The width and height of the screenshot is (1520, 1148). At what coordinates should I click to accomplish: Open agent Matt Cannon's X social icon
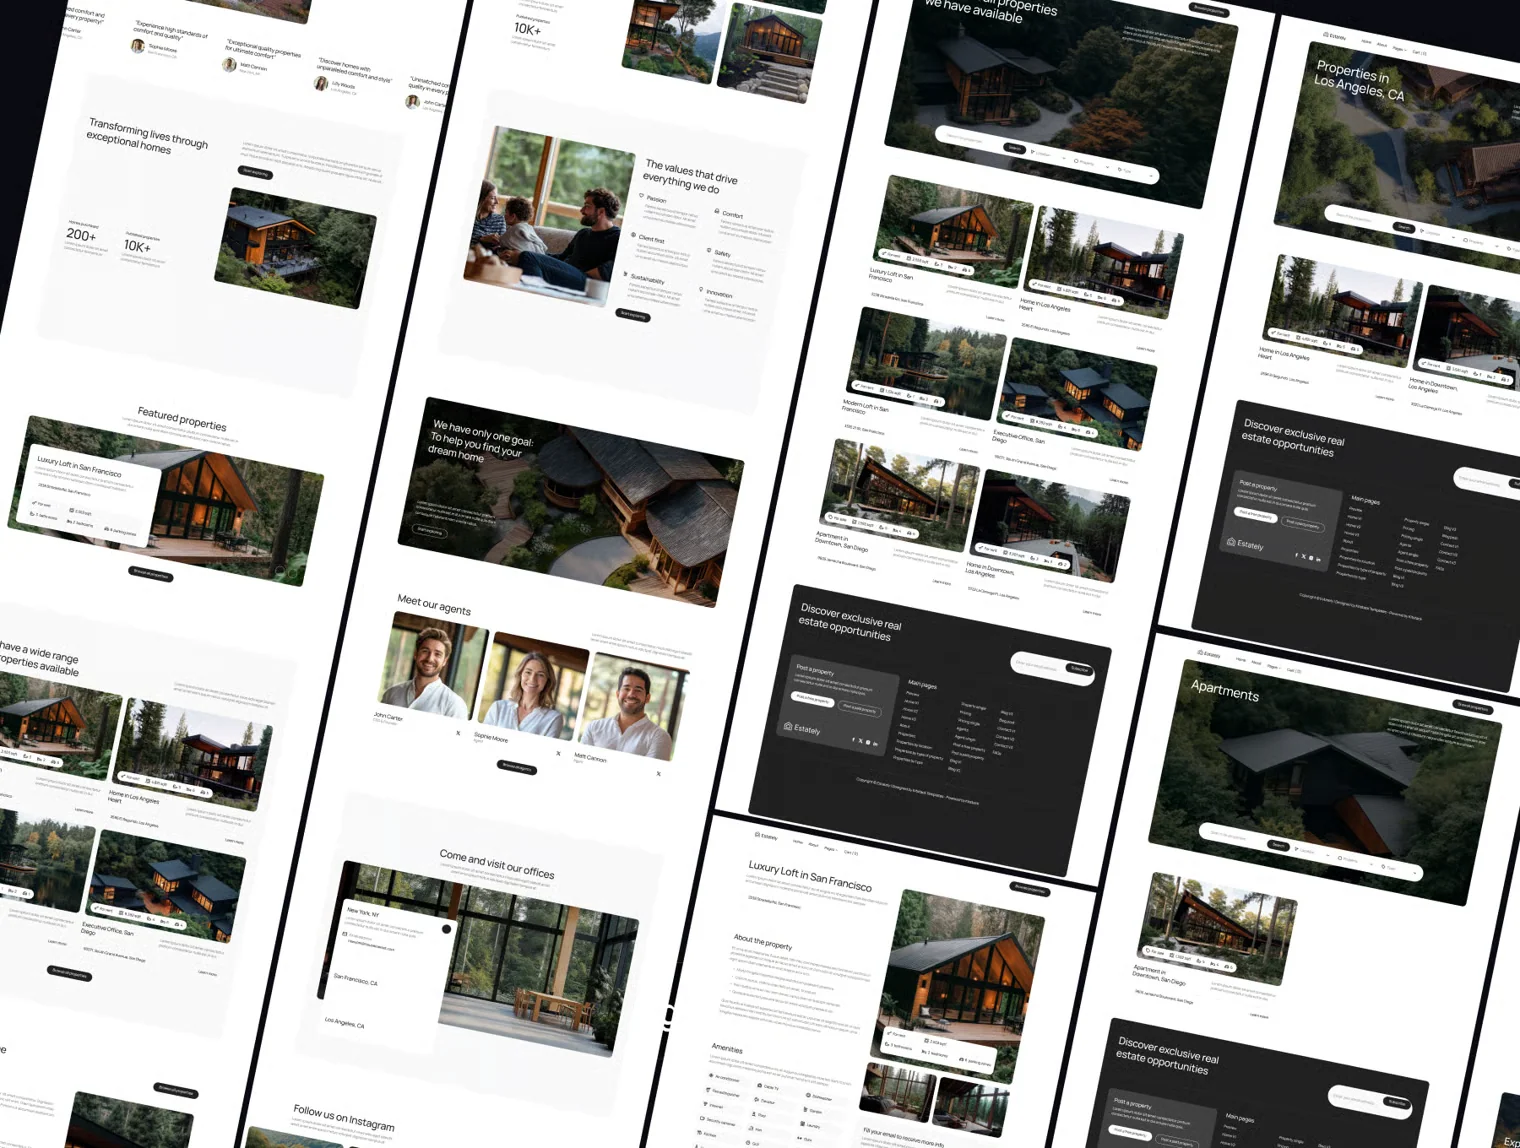[x=658, y=773]
